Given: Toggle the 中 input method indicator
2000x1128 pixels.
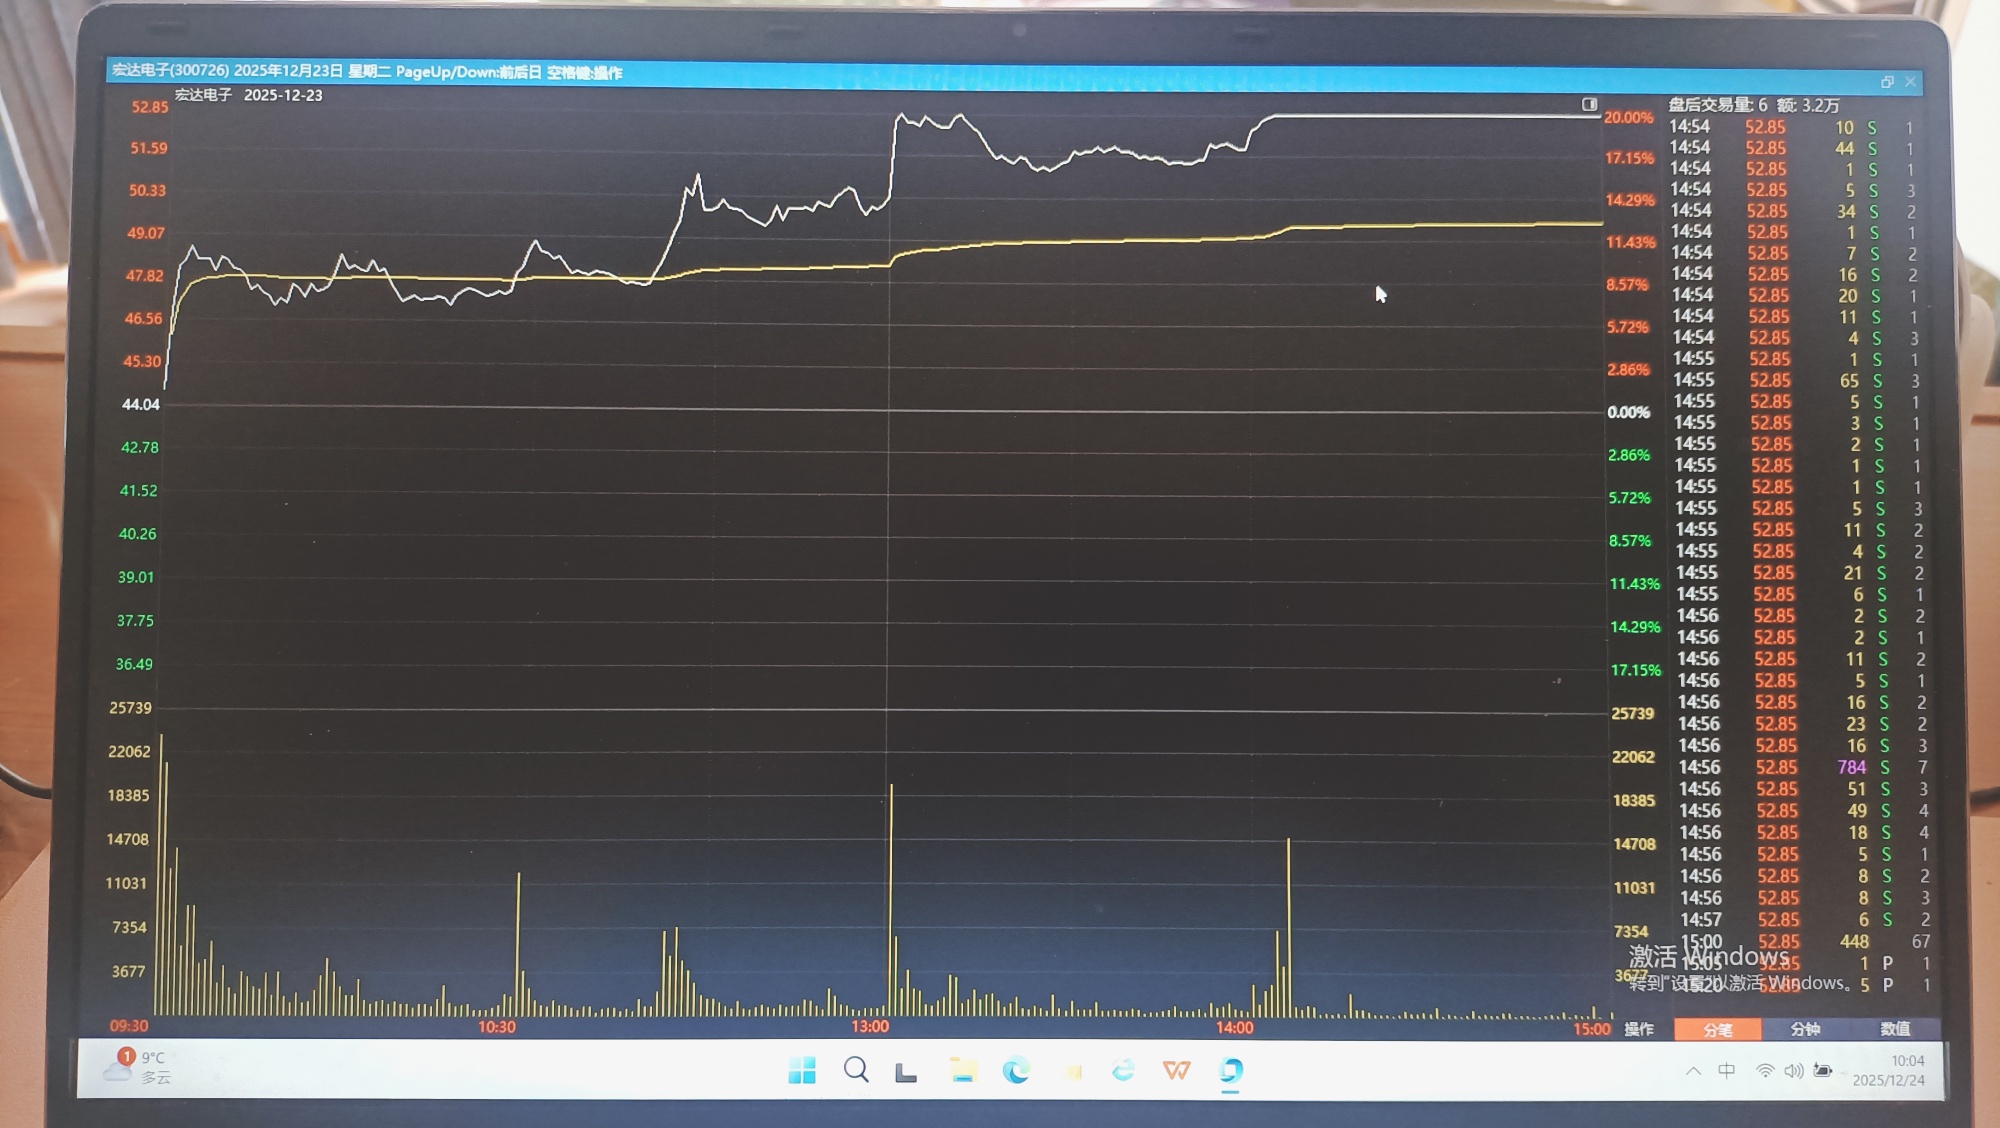Looking at the screenshot, I should (1727, 1071).
